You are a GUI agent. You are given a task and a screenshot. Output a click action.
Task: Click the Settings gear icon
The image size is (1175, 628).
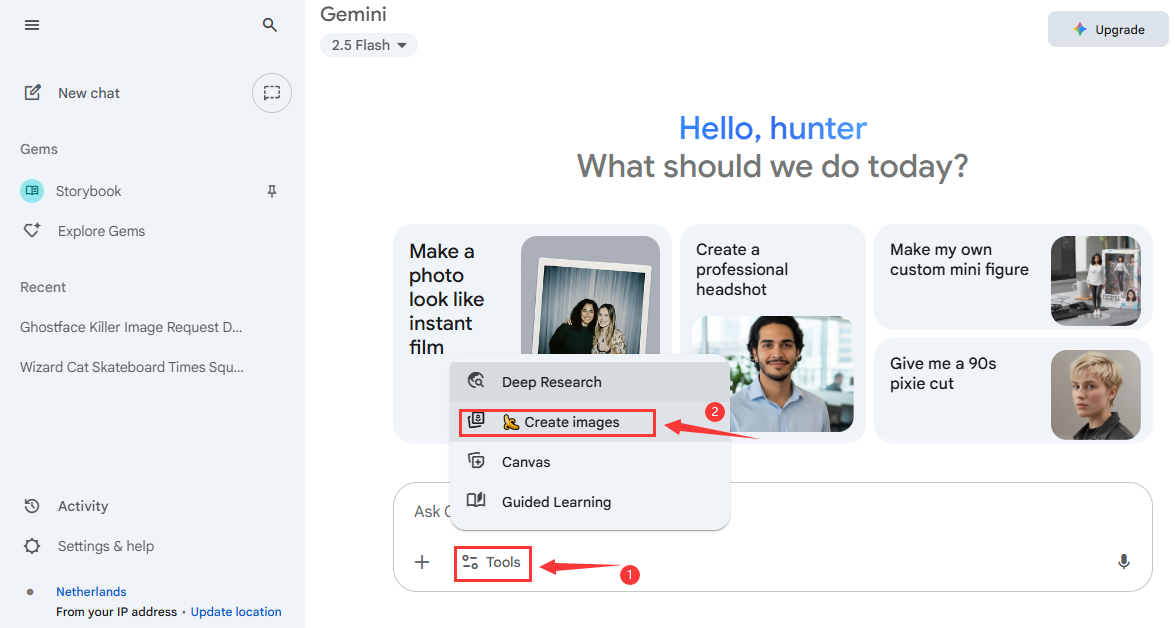point(31,546)
